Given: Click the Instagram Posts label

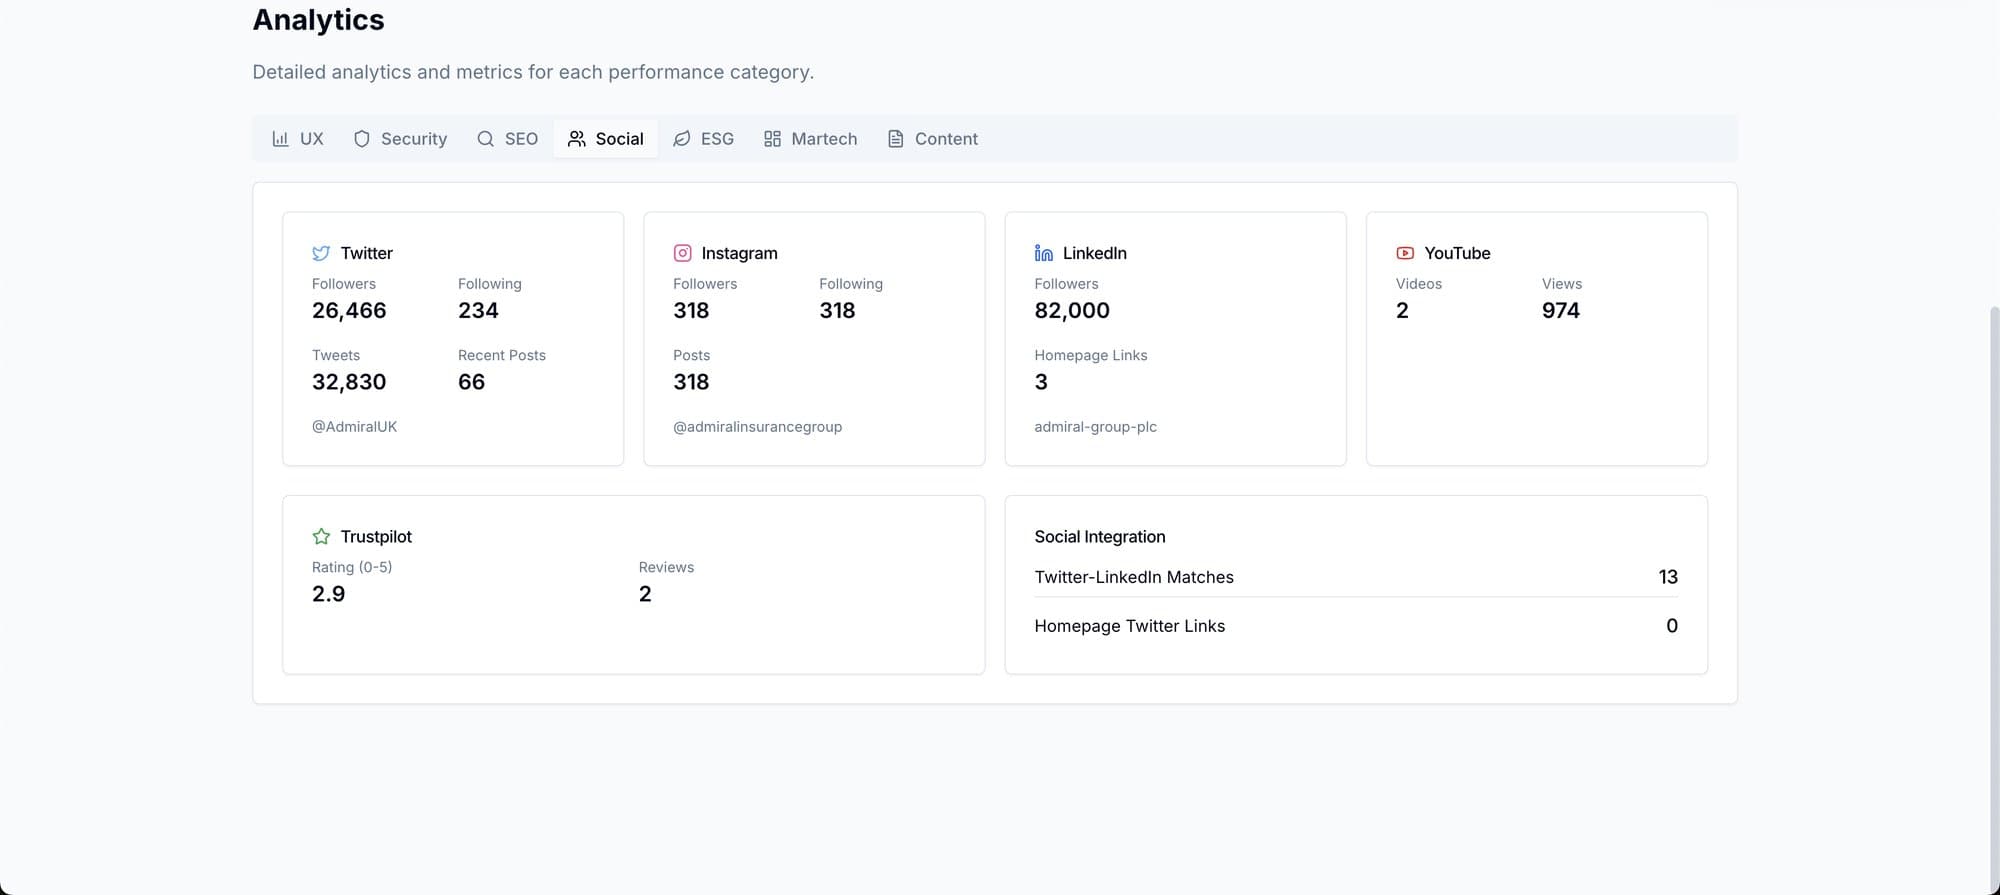Looking at the screenshot, I should coord(691,355).
